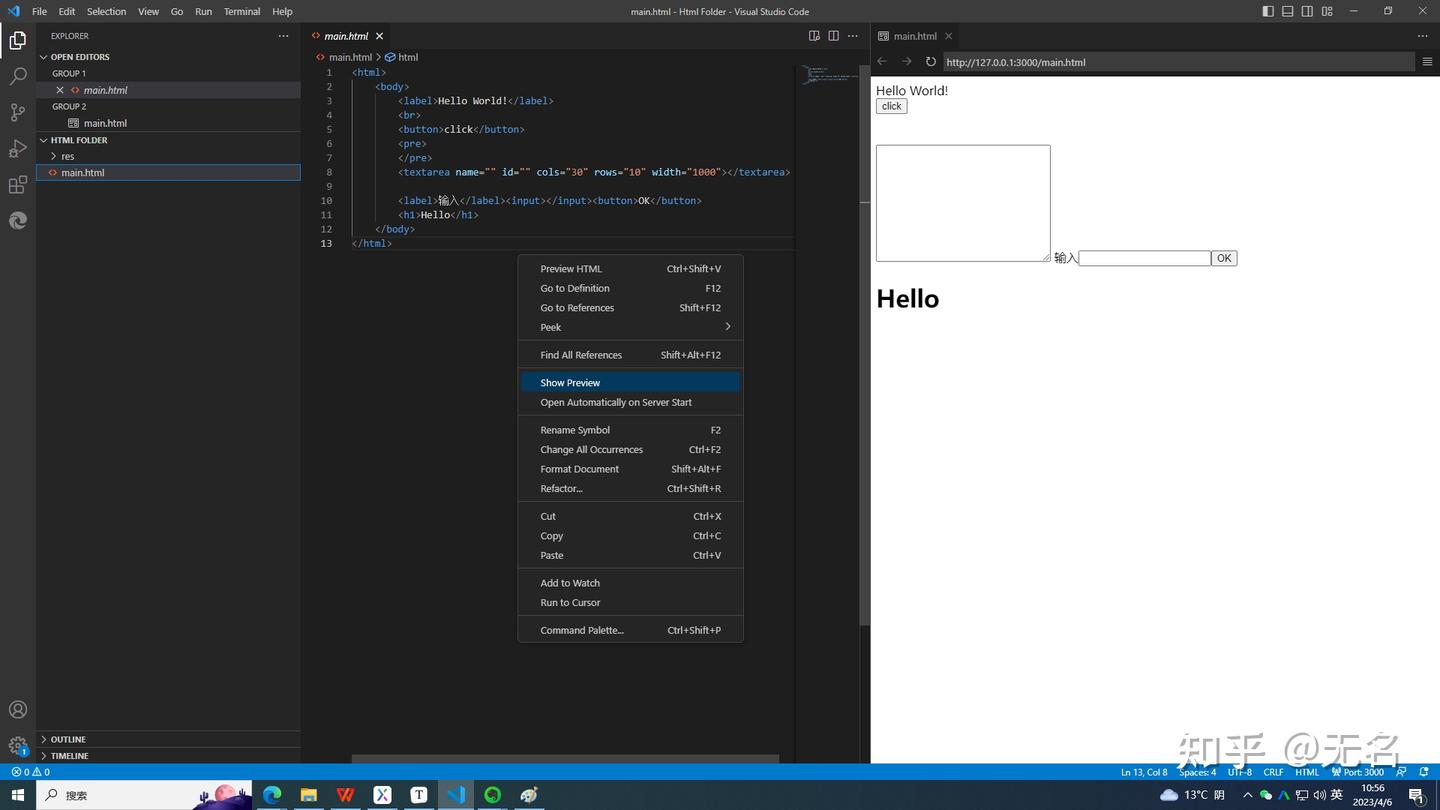This screenshot has width=1440, height=810.
Task: Open the Search view in activity bar
Action: coord(18,76)
